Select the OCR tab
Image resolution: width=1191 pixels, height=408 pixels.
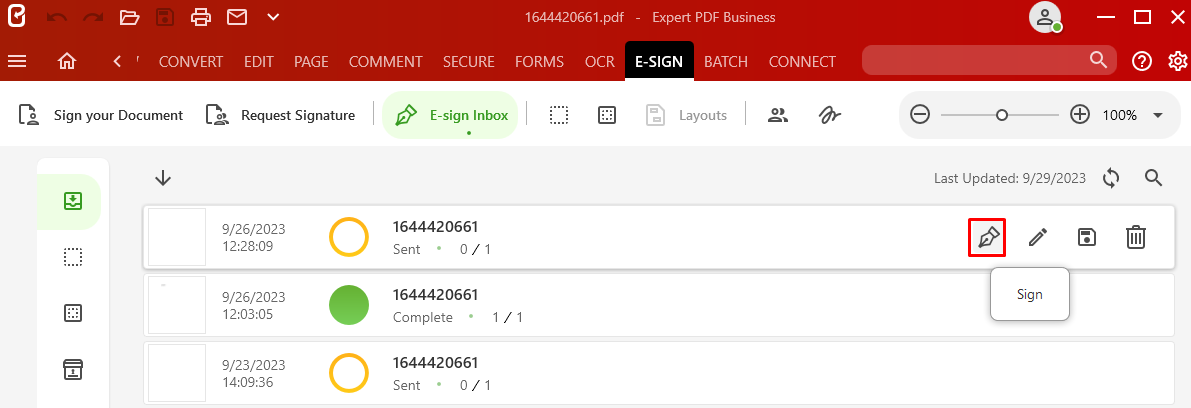click(600, 62)
